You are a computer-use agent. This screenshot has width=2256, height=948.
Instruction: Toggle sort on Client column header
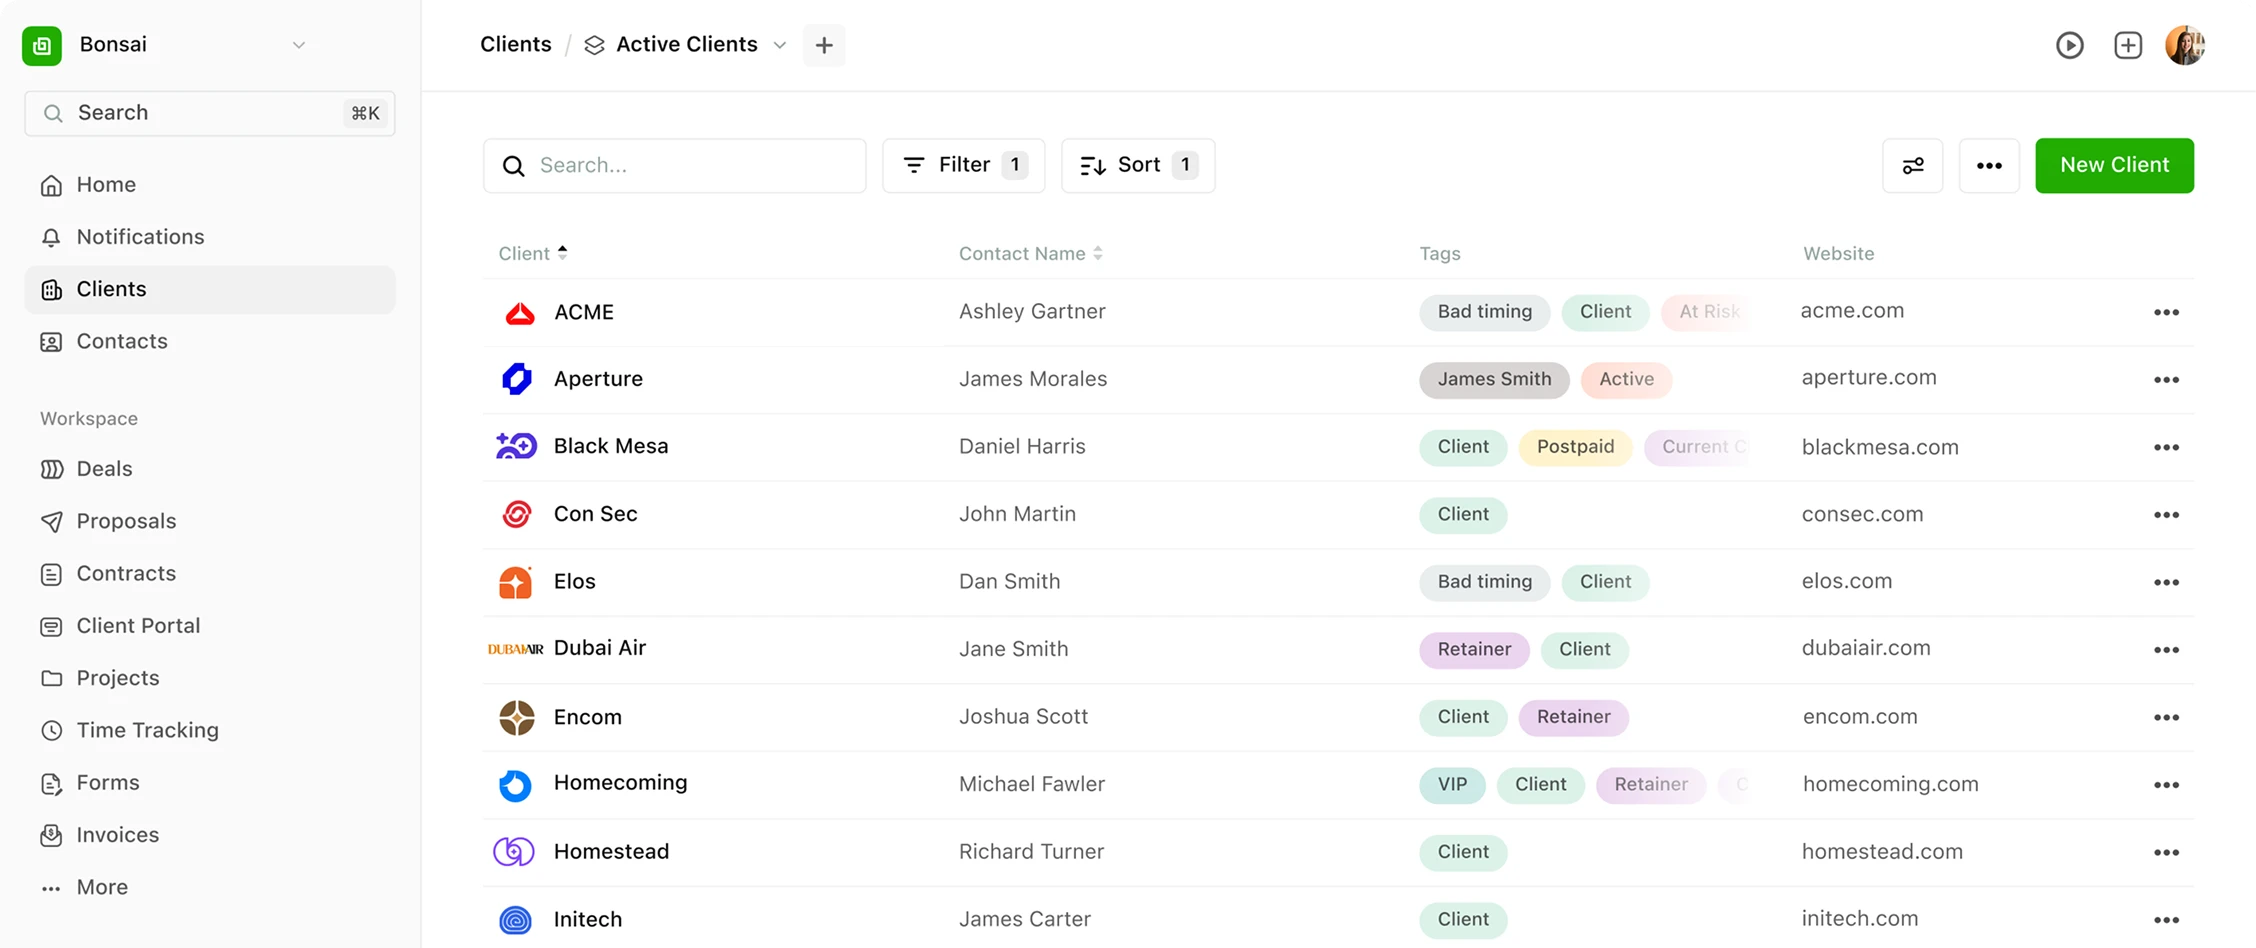pyautogui.click(x=533, y=253)
